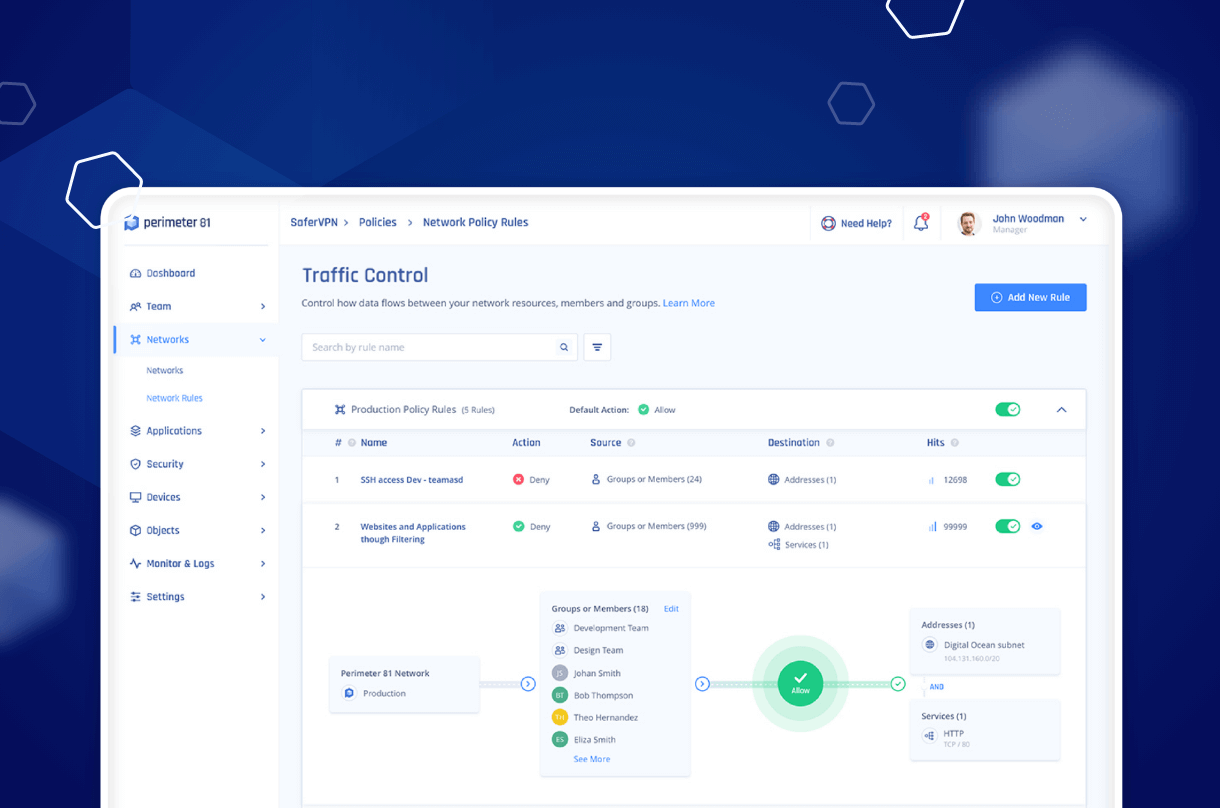Click the Dashboard gauge icon in sidebar
Viewport: 1220px width, 808px height.
(x=136, y=273)
